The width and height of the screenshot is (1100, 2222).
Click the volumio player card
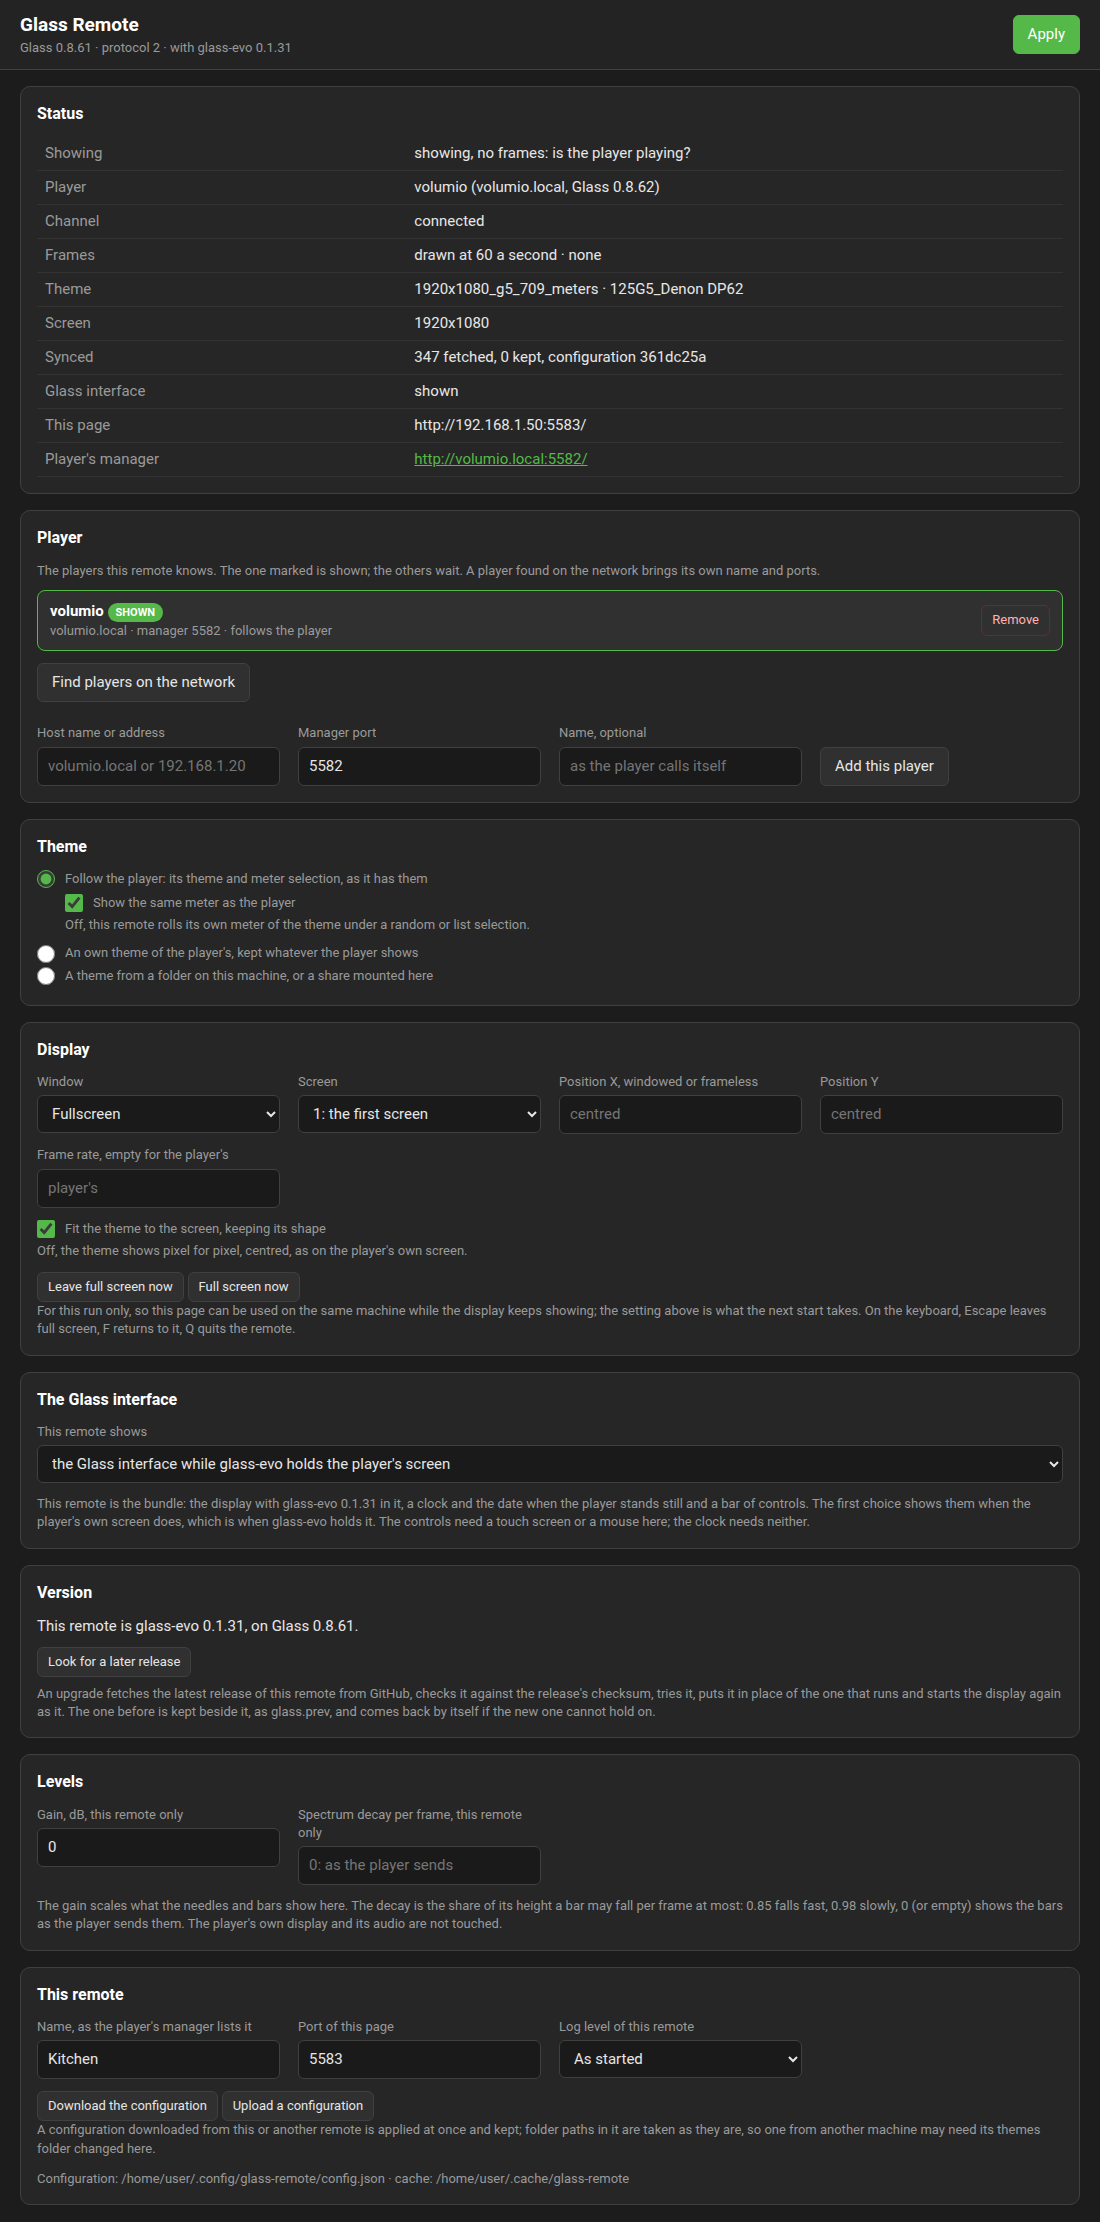[550, 620]
